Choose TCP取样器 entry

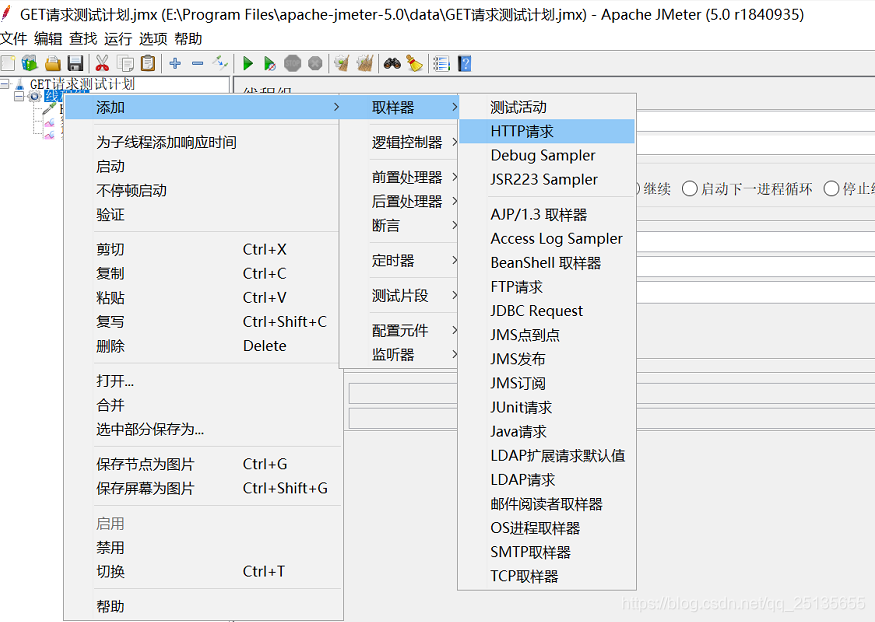point(547,576)
